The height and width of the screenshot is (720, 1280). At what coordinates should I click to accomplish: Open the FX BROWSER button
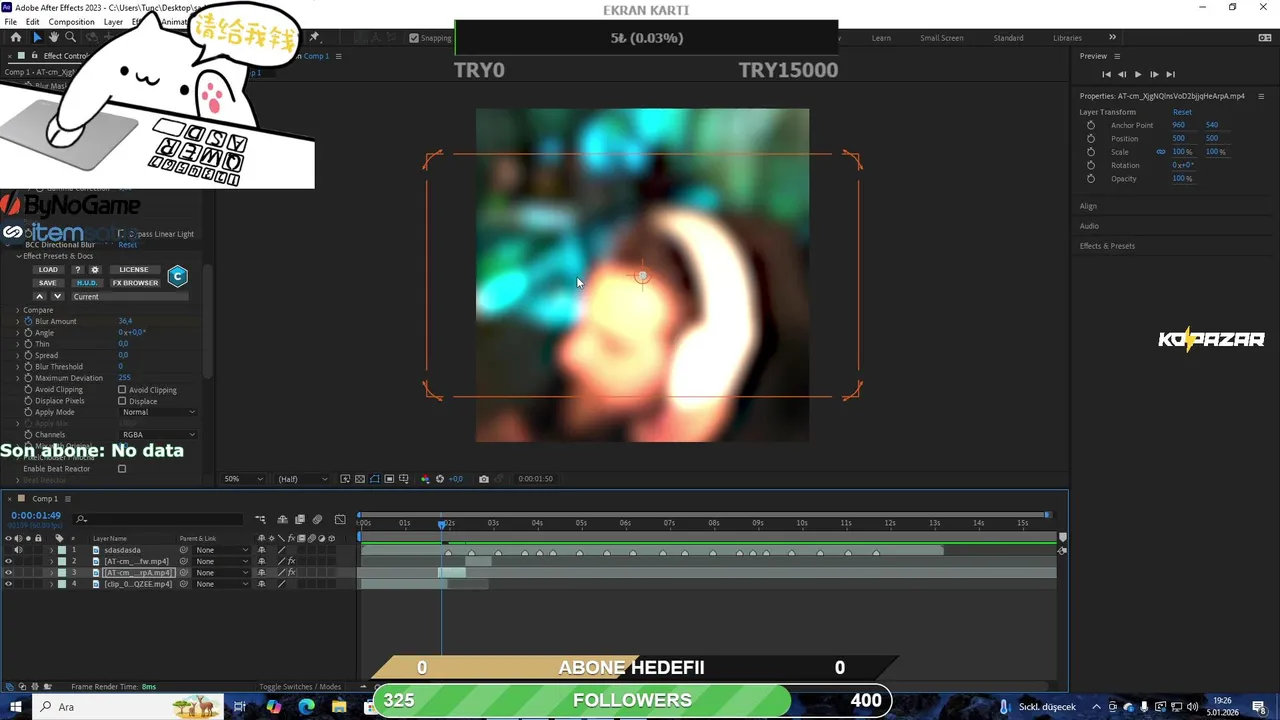[x=135, y=283]
